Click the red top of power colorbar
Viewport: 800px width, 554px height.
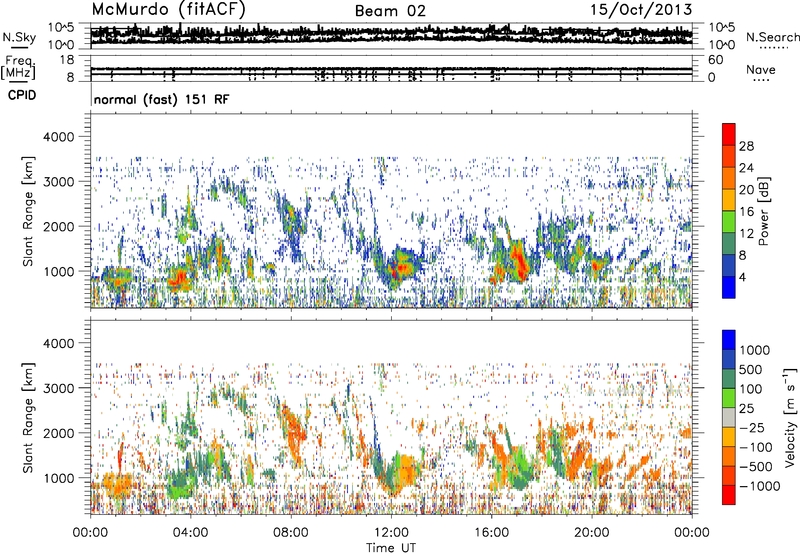click(x=729, y=134)
